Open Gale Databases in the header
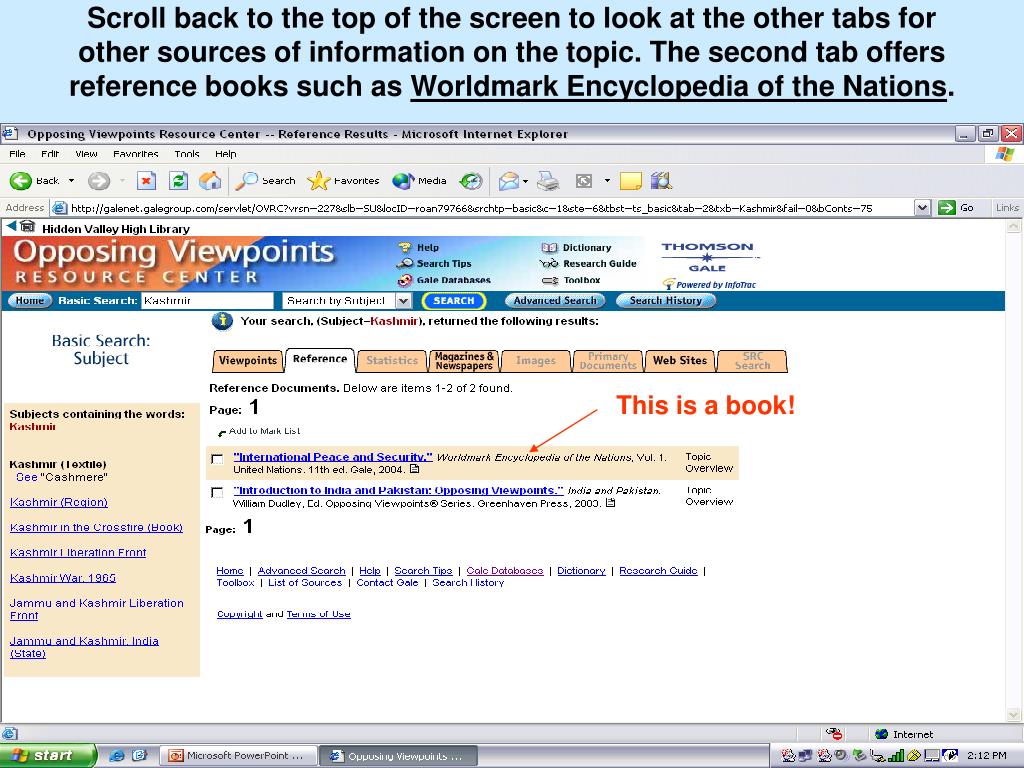Screen dimensions: 1024x768 click(x=454, y=280)
